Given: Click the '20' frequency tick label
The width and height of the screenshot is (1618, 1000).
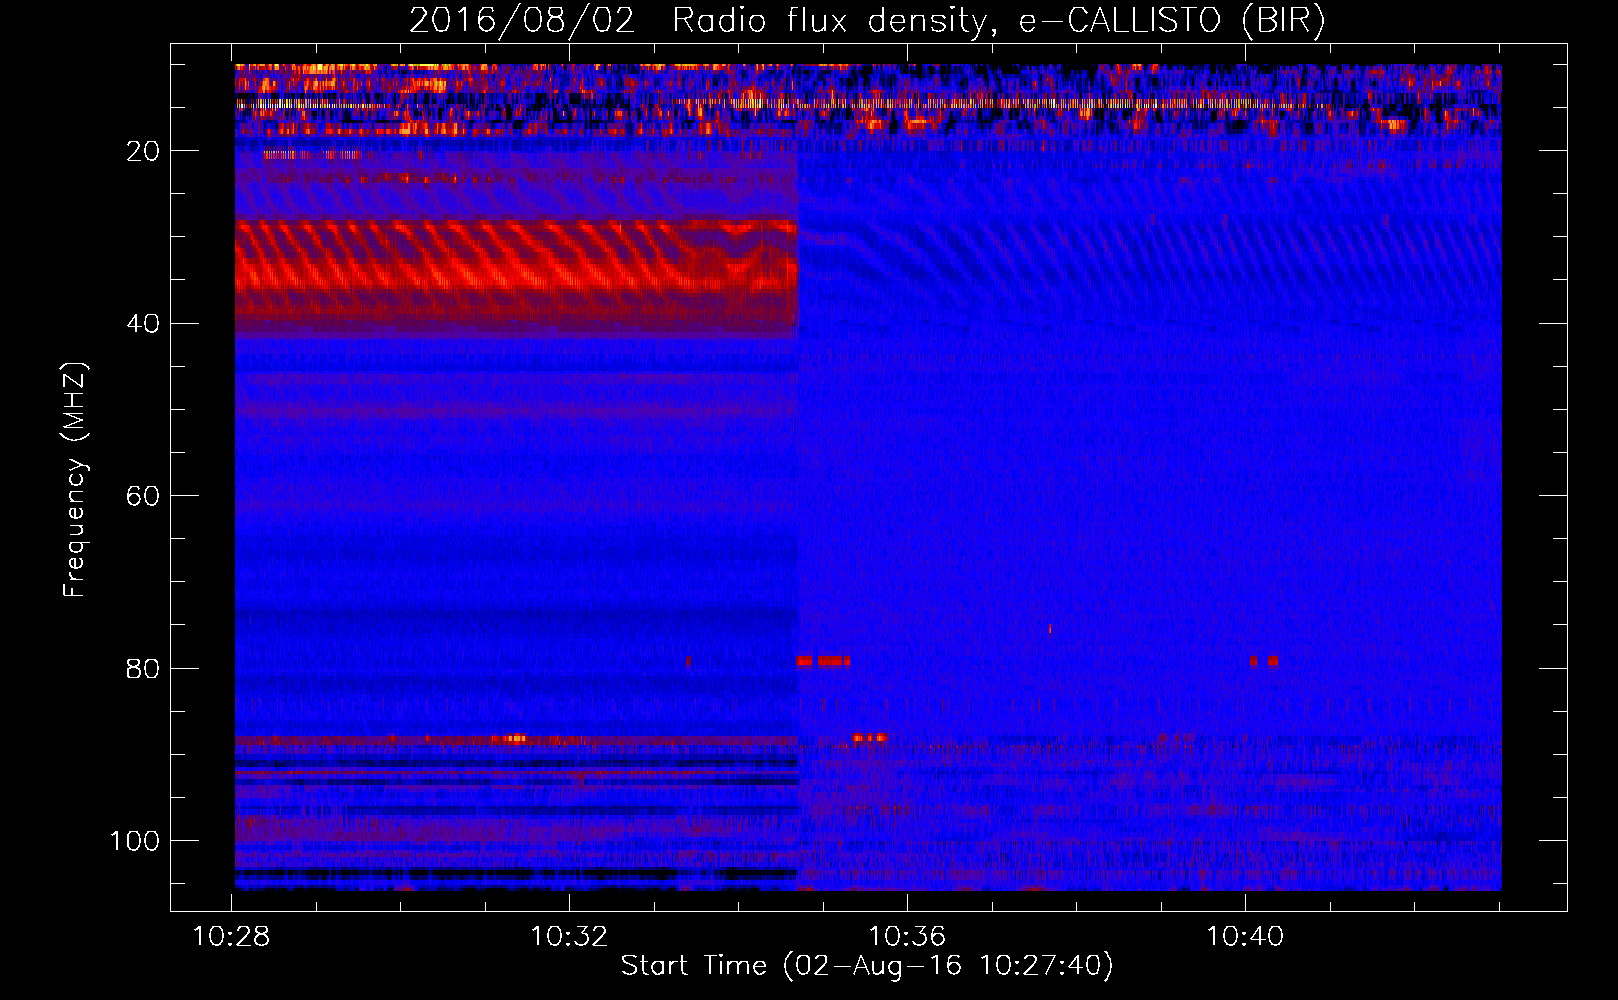Looking at the screenshot, I should click(x=144, y=151).
